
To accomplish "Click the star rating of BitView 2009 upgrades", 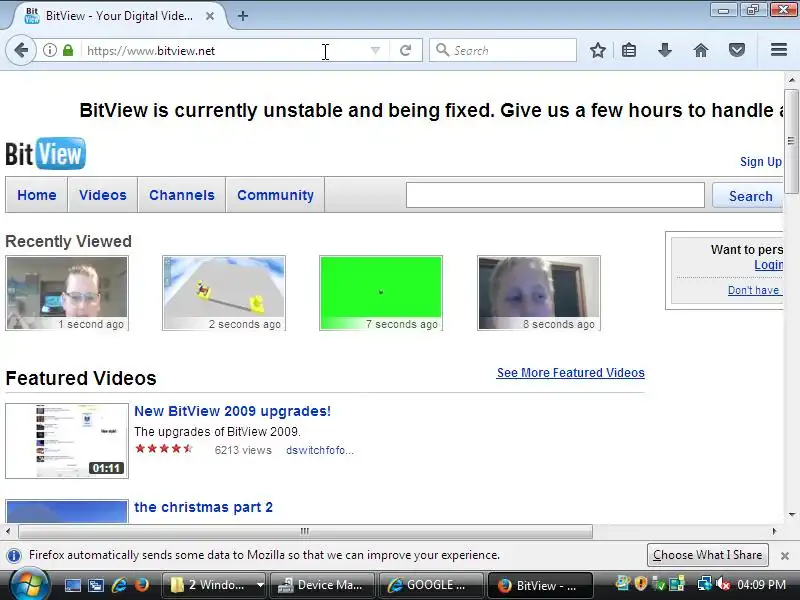I will coord(164,449).
